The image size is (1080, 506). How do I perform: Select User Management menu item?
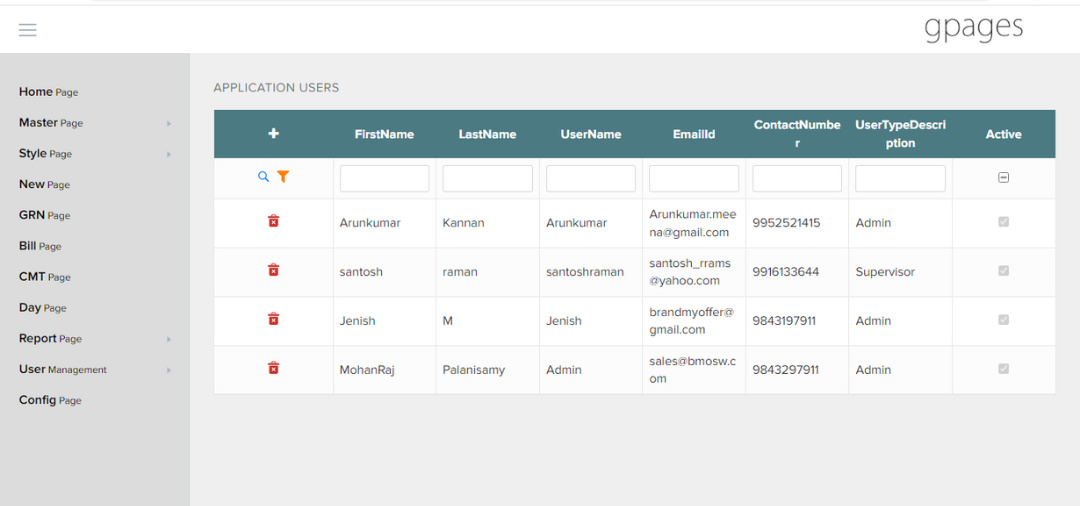point(63,370)
